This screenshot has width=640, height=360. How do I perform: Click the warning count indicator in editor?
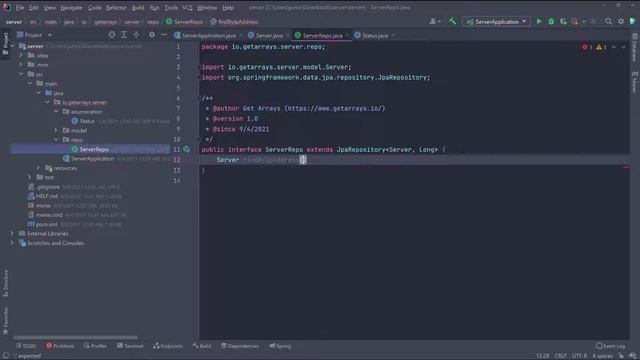point(601,47)
